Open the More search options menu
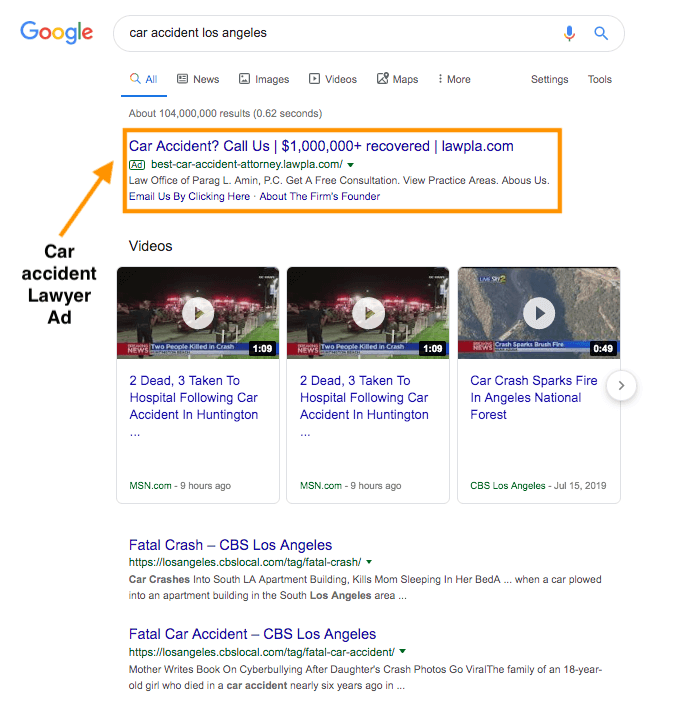Image resolution: width=681 pixels, height=701 pixels. coord(454,79)
